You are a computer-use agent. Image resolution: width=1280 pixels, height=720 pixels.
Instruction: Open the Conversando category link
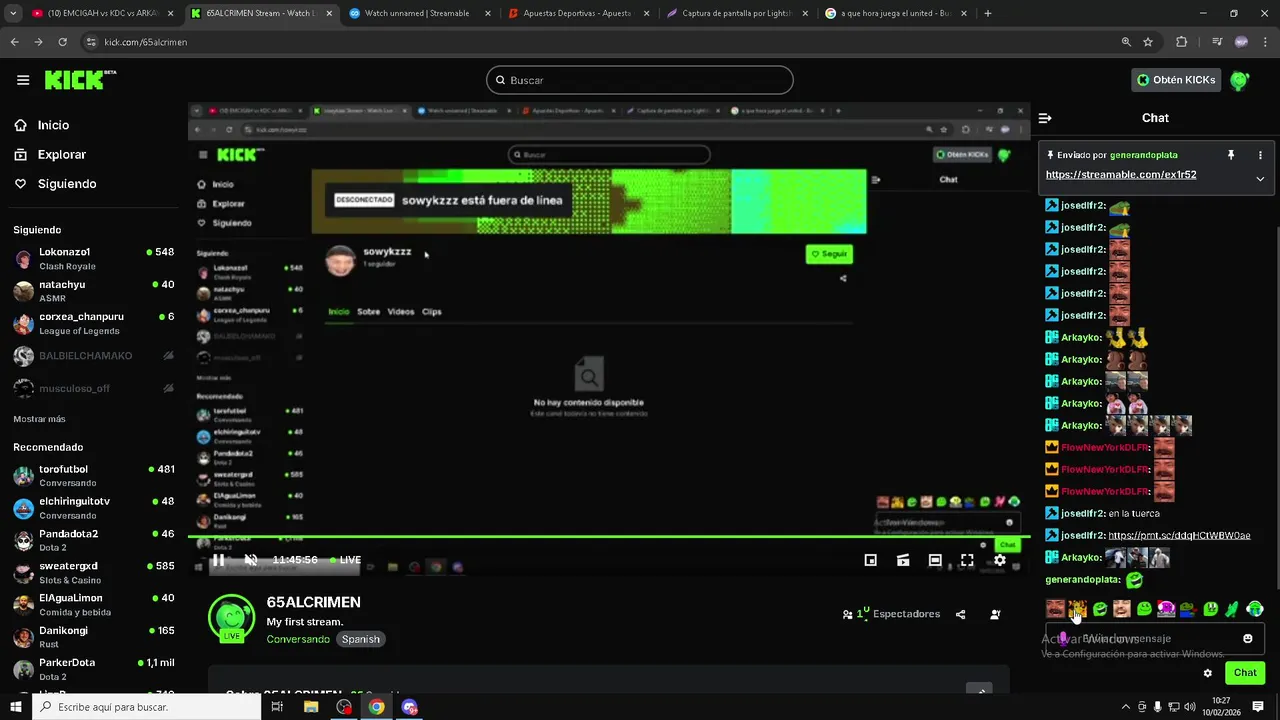click(x=298, y=639)
